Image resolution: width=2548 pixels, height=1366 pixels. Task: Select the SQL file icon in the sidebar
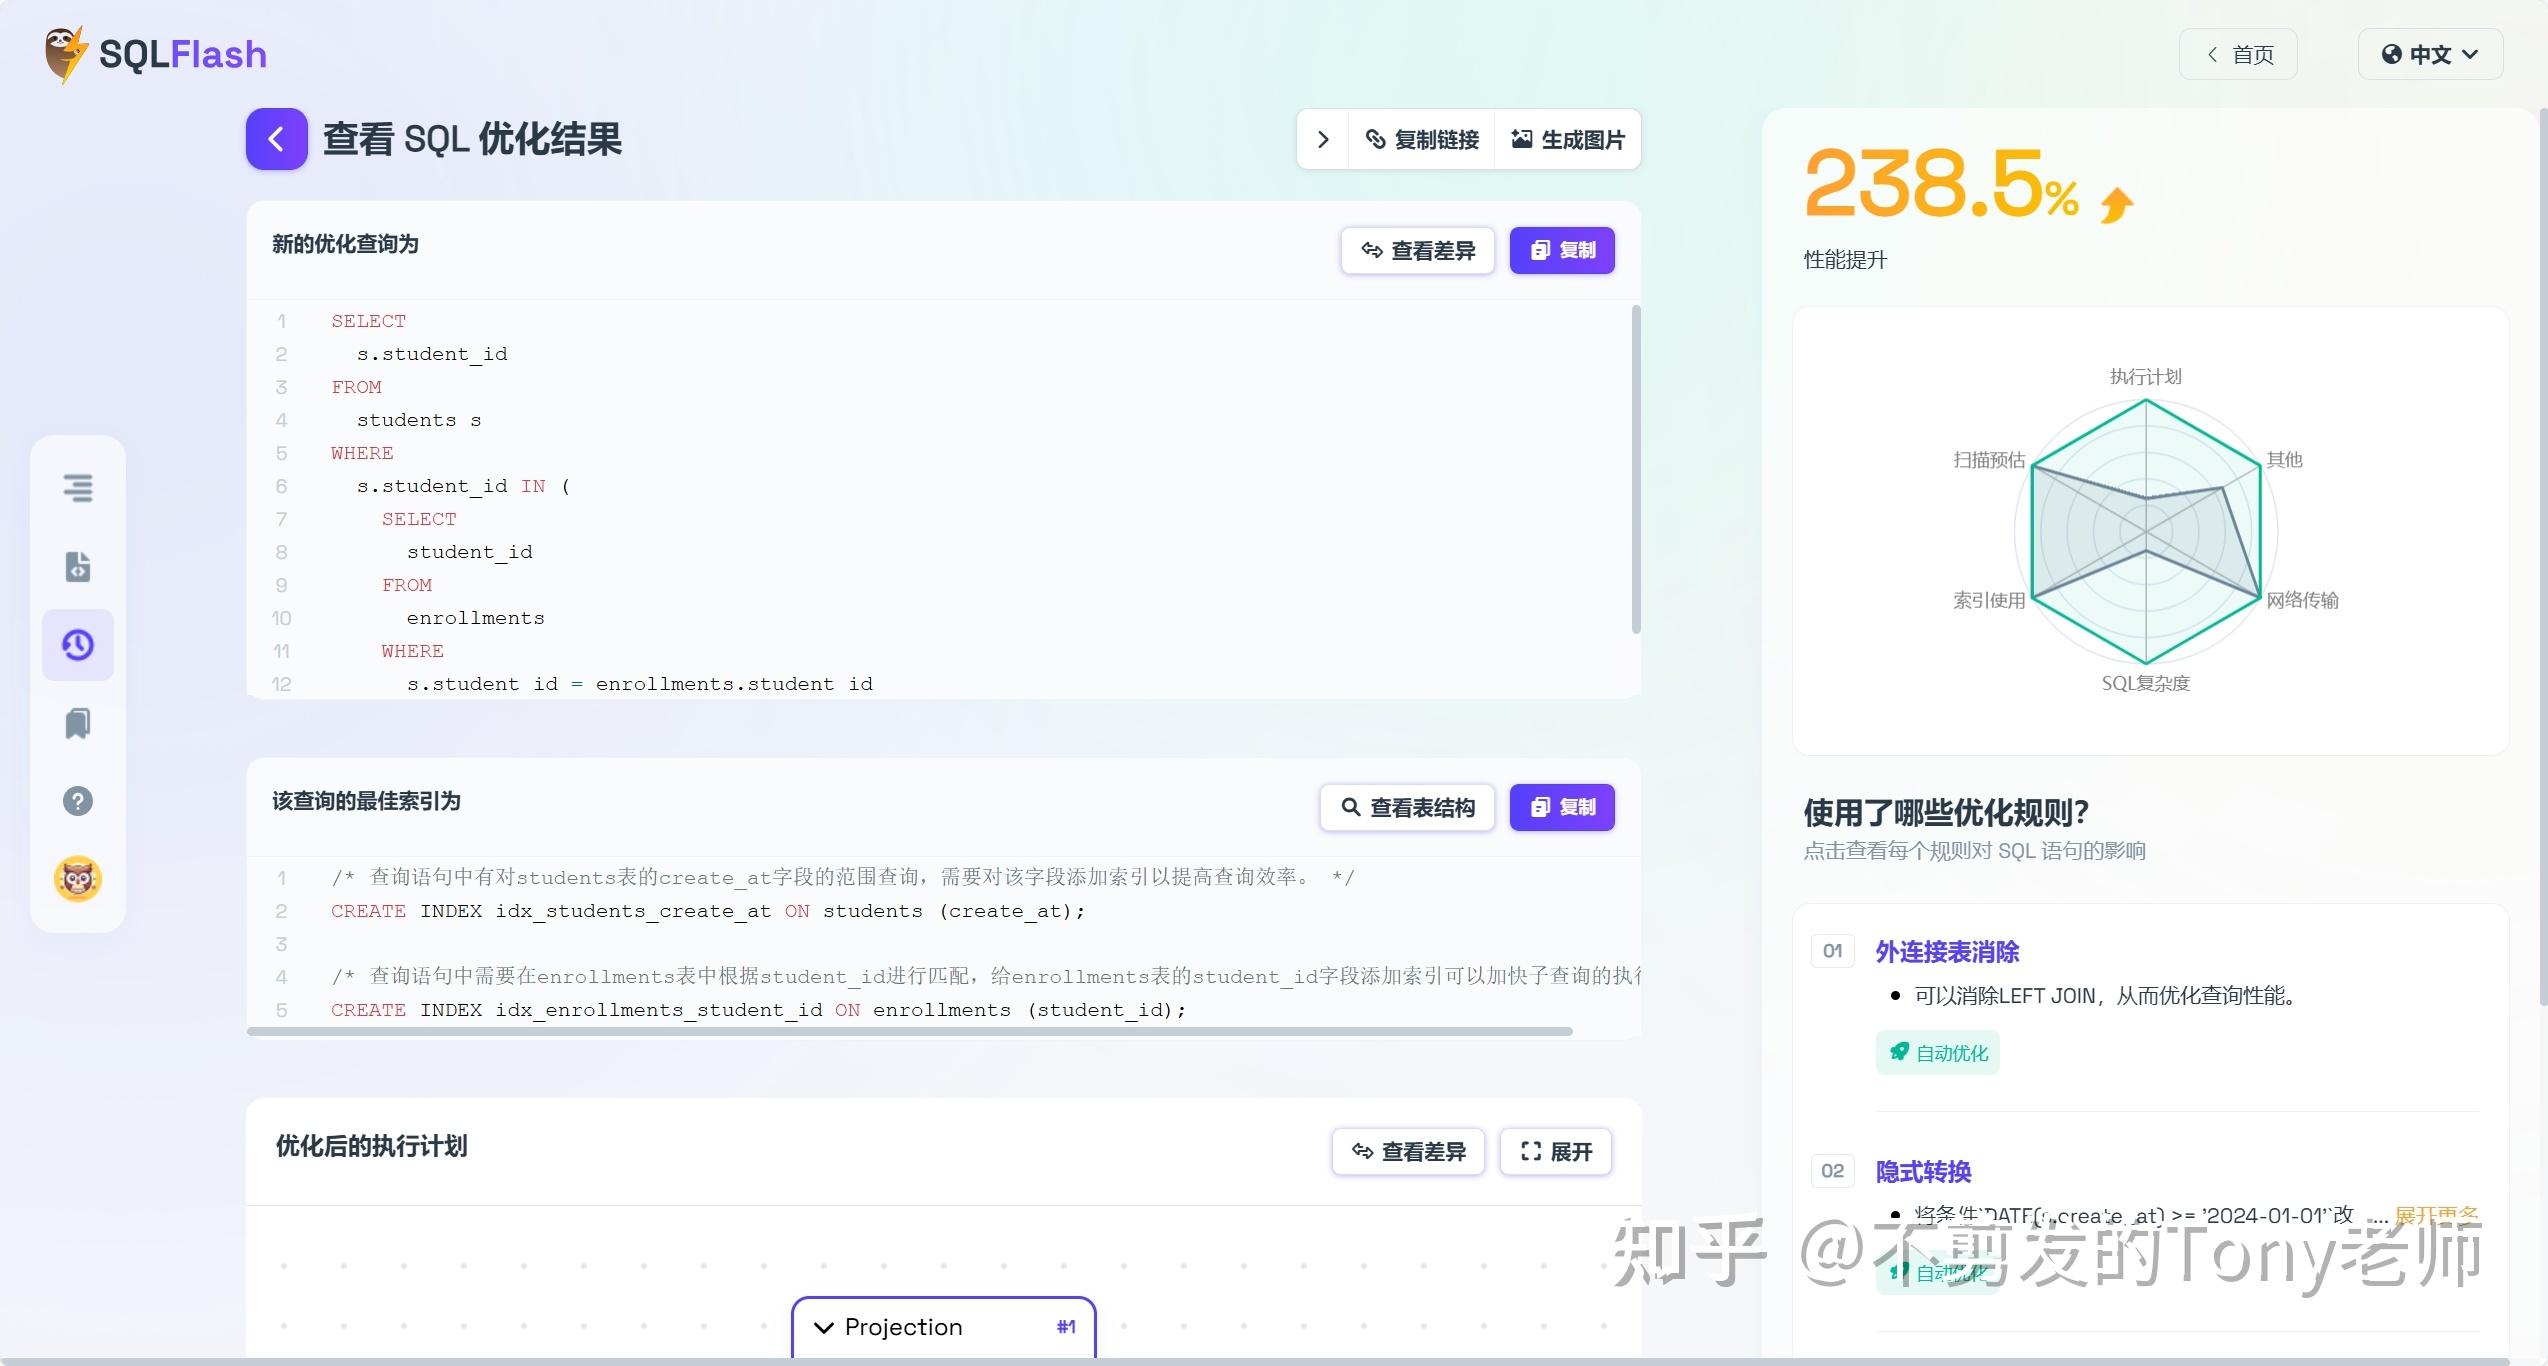click(x=77, y=566)
